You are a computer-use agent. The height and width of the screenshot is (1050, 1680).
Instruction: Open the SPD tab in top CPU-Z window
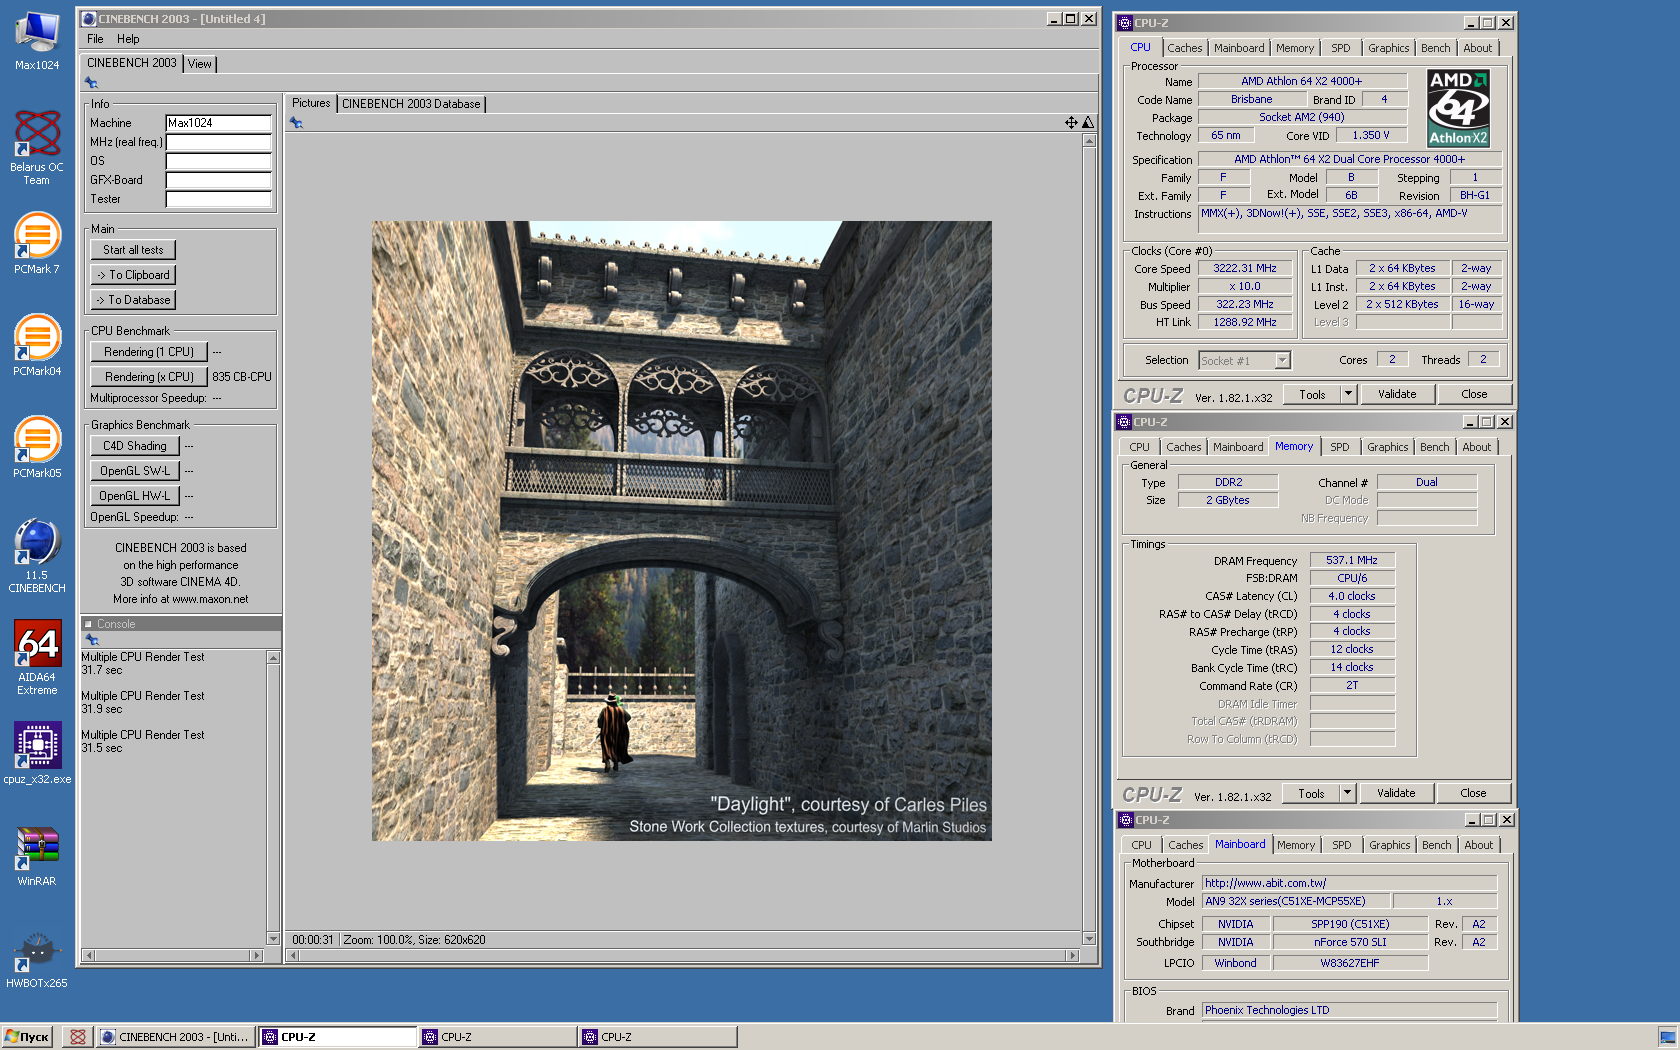point(1341,48)
